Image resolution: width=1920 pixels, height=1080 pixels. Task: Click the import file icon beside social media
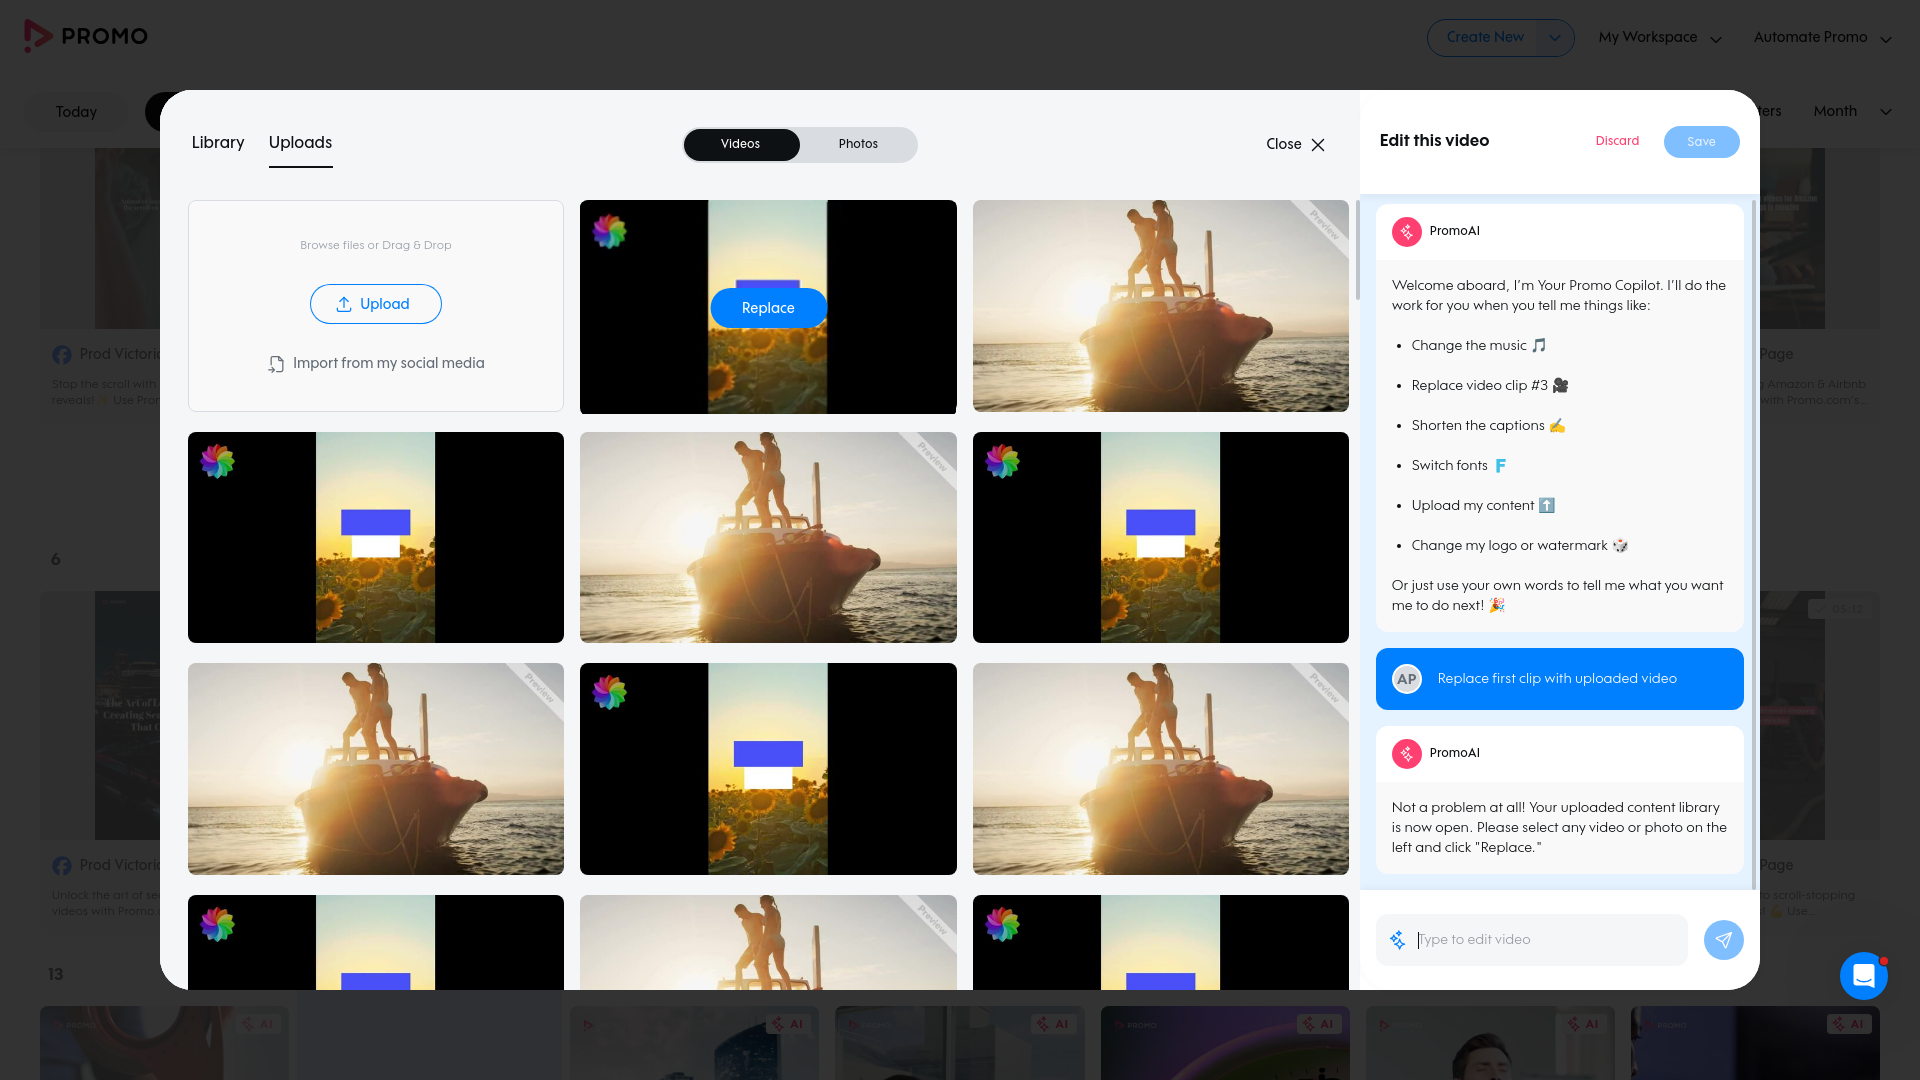(276, 364)
